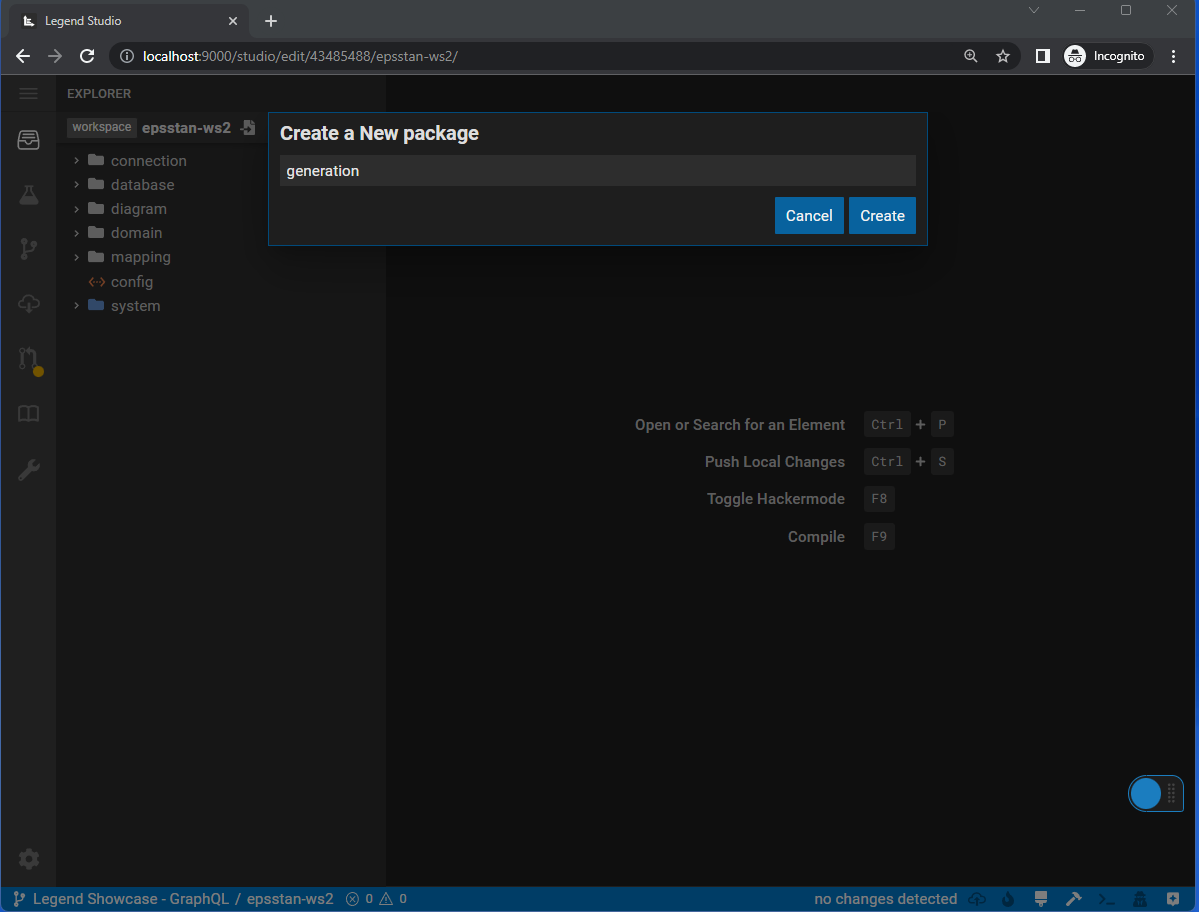This screenshot has height=912, width=1199.
Task: Click the cloud upload icon in status bar
Action: pyautogui.click(x=976, y=899)
